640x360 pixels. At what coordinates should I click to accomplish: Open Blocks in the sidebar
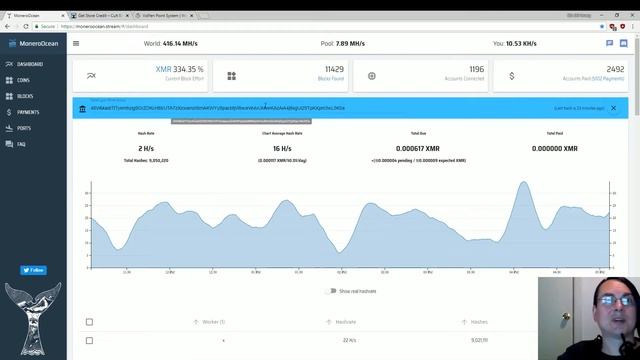point(25,96)
